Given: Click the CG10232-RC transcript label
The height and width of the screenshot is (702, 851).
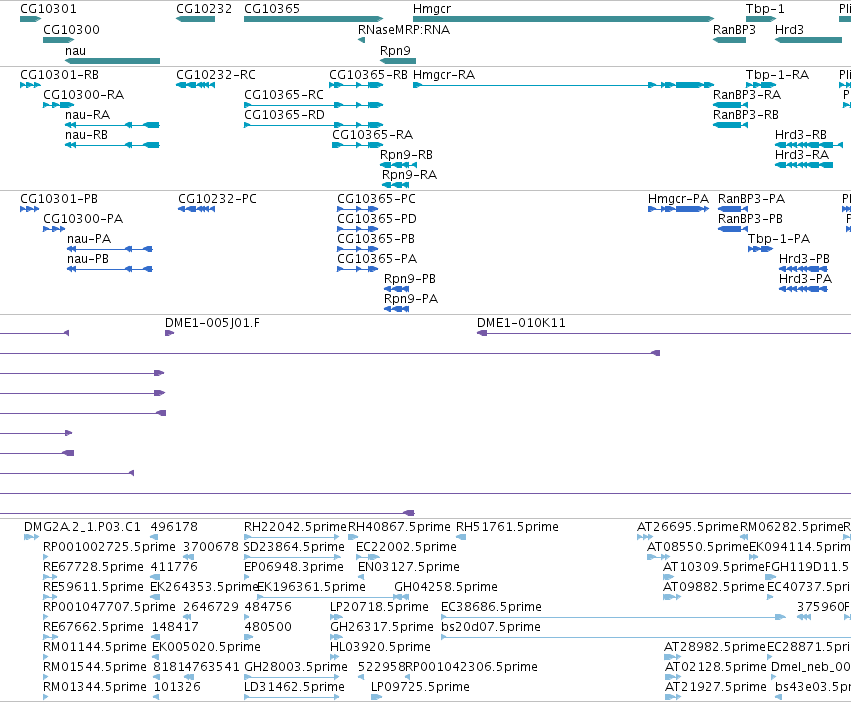Looking at the screenshot, I should pyautogui.click(x=216, y=75).
